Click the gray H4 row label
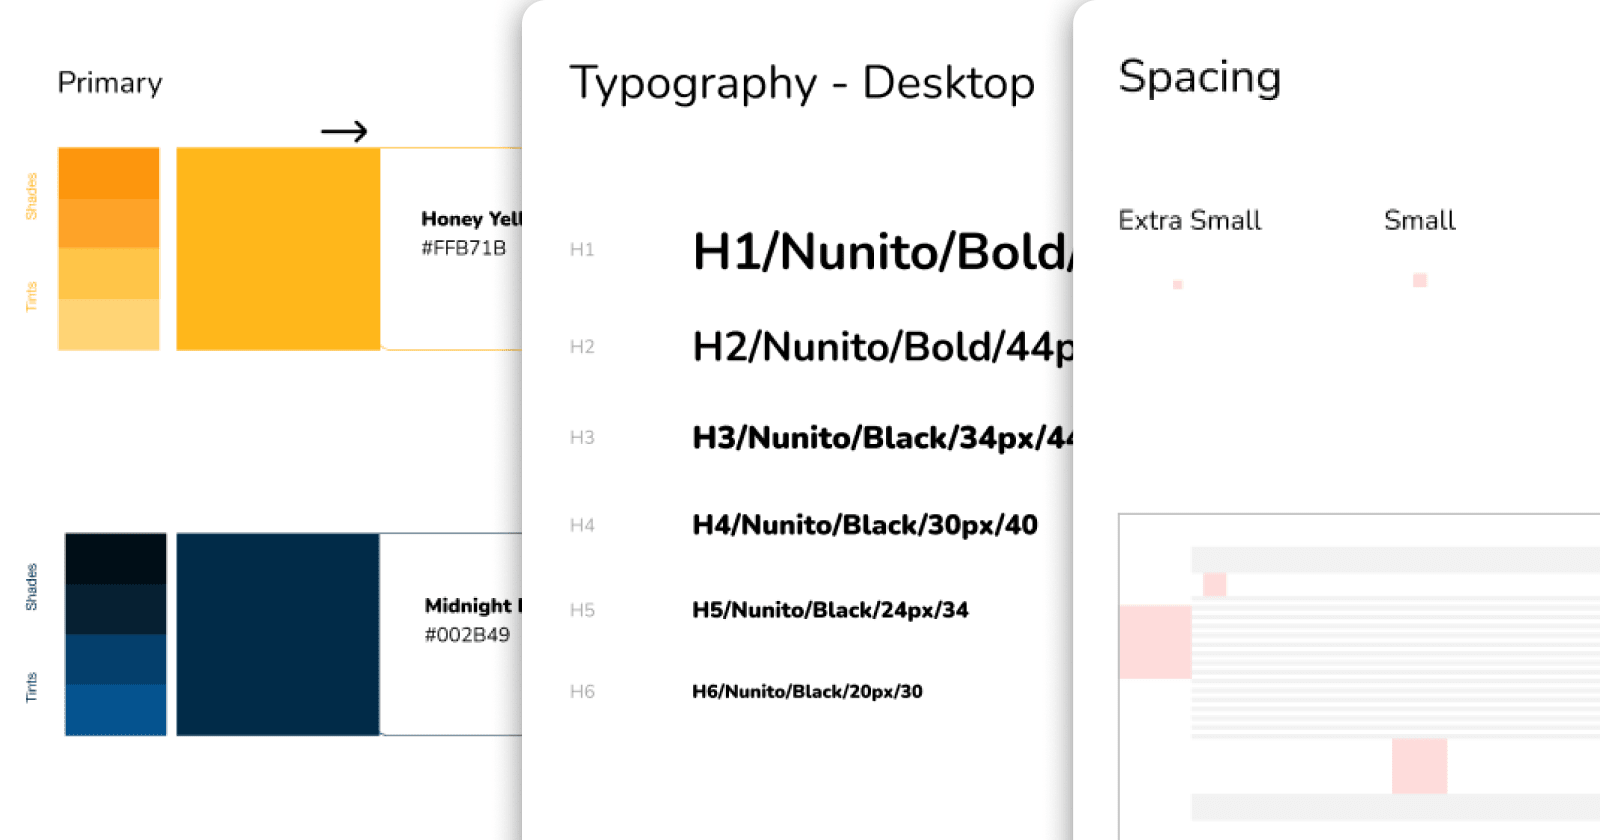 (582, 526)
